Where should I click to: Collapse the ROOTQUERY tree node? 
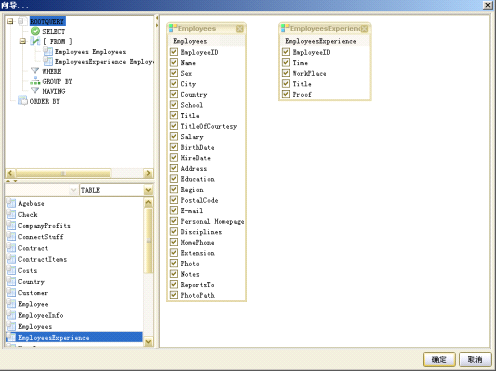tap(10, 21)
